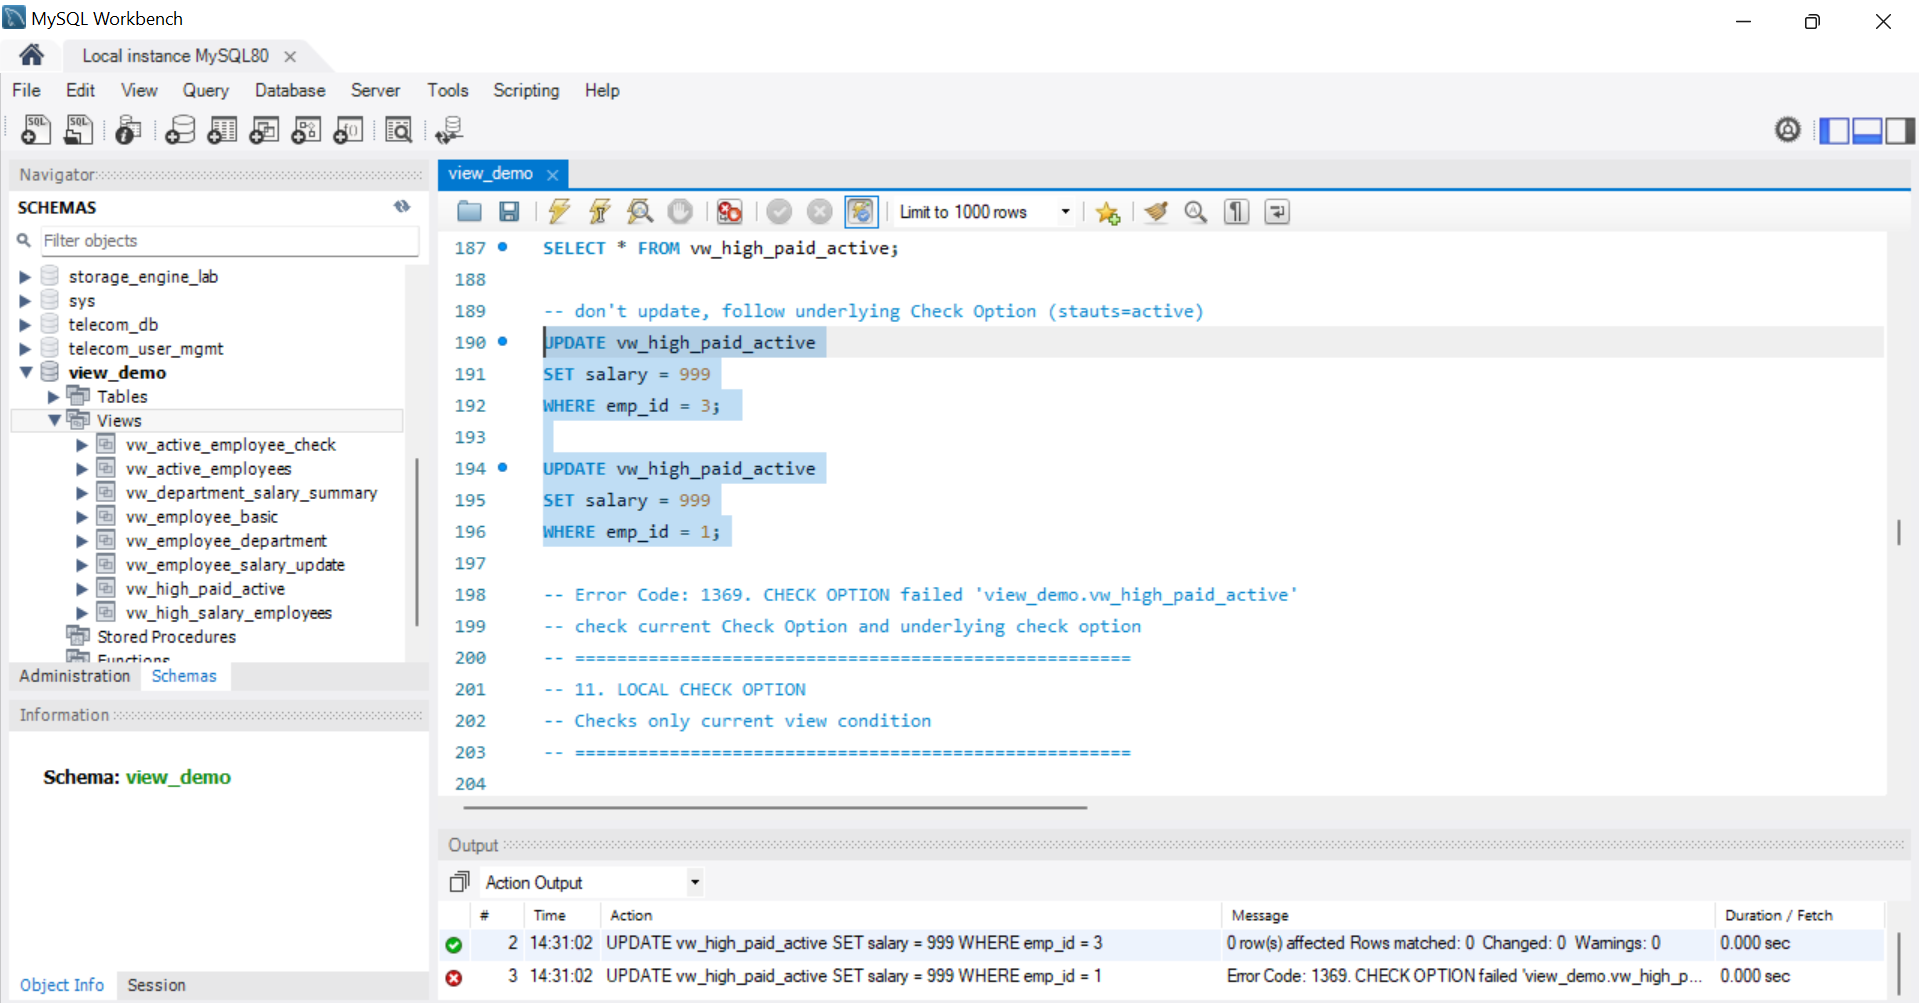Search table data icon
The height and width of the screenshot is (1003, 1919).
(x=398, y=130)
